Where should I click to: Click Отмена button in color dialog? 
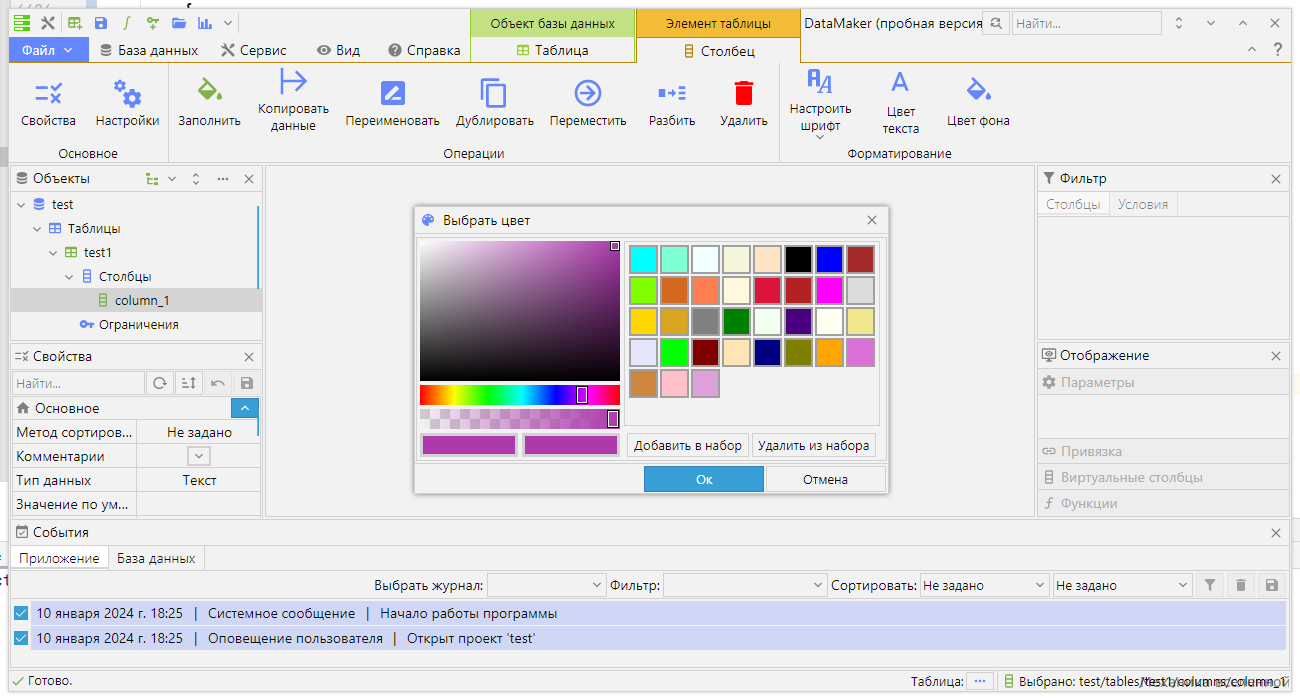pos(826,479)
